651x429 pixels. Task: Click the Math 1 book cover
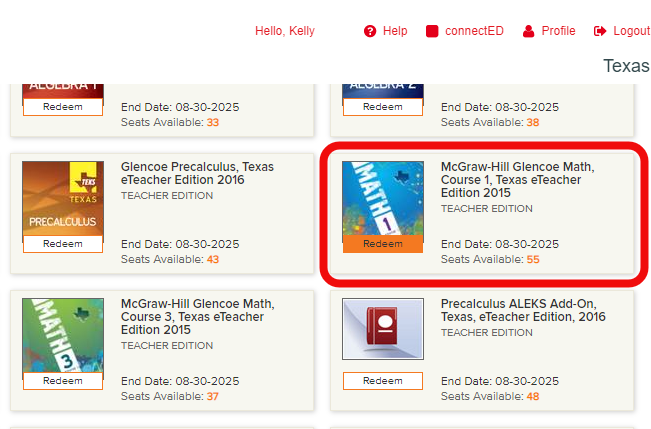(383, 199)
